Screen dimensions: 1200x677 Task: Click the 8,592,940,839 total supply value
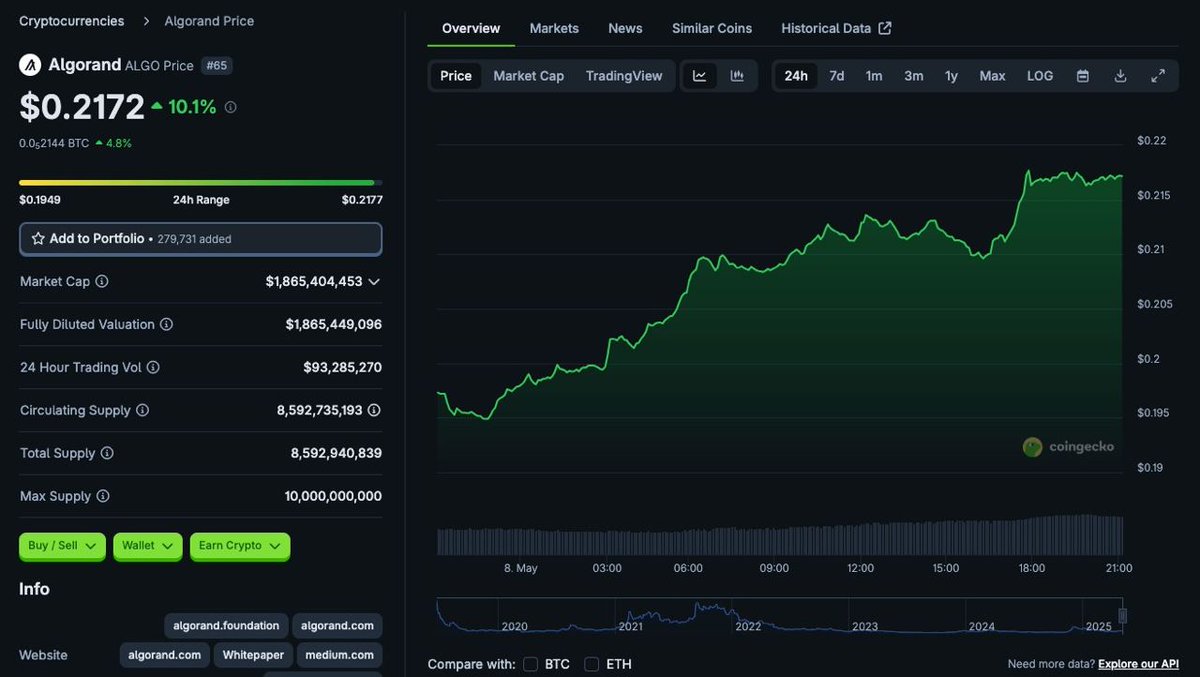[336, 454]
